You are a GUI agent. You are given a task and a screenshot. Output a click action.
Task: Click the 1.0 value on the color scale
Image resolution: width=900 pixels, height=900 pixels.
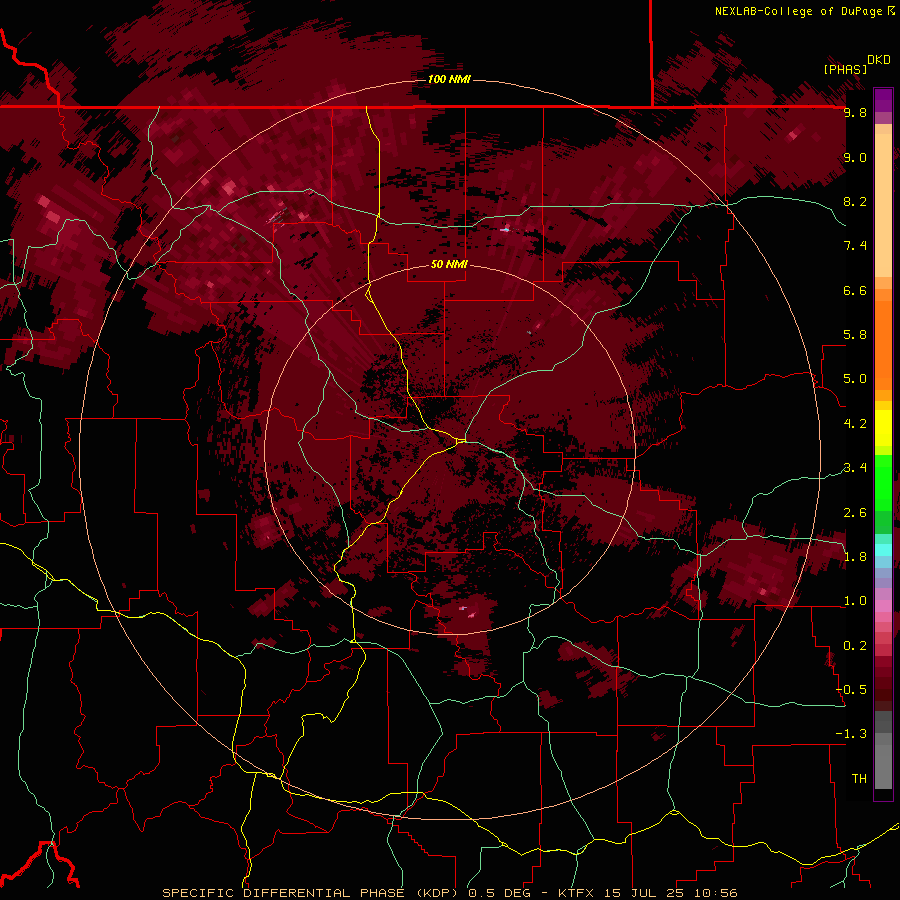(x=855, y=601)
